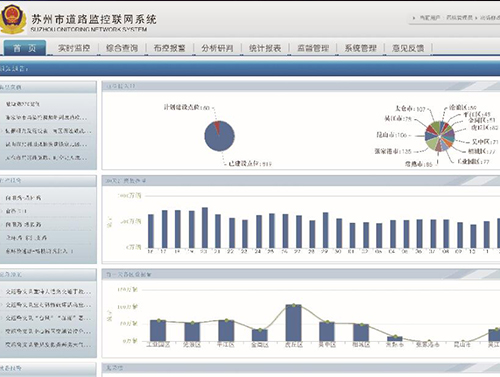Click the 金阊区 bar in district chart
The height and width of the screenshot is (377, 500).
tap(260, 335)
